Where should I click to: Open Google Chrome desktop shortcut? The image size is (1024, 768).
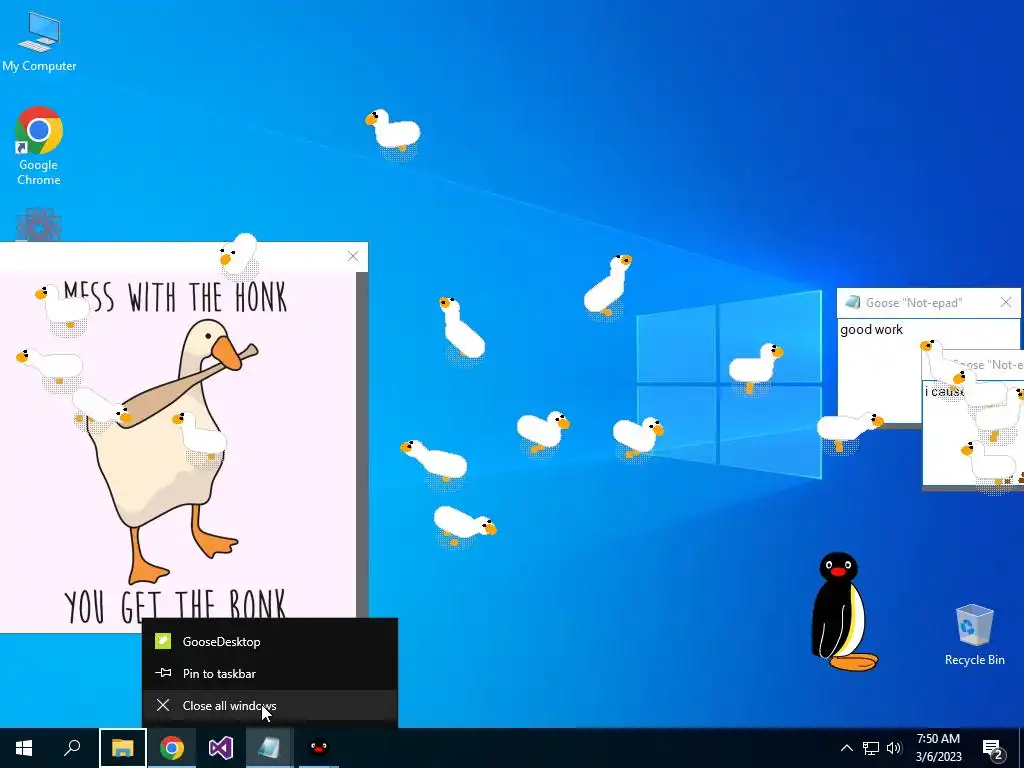pyautogui.click(x=39, y=146)
